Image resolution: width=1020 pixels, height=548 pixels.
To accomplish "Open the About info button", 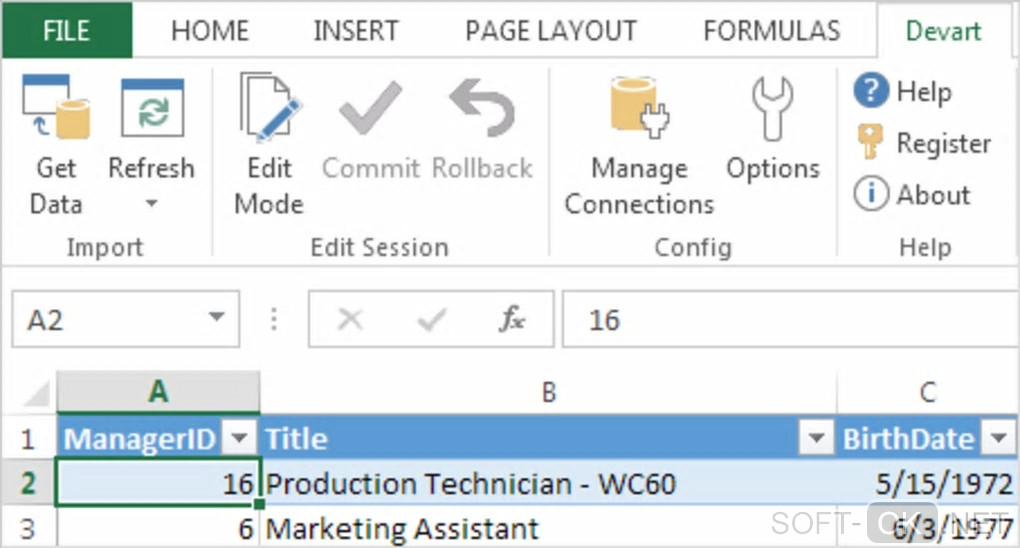I will click(871, 194).
